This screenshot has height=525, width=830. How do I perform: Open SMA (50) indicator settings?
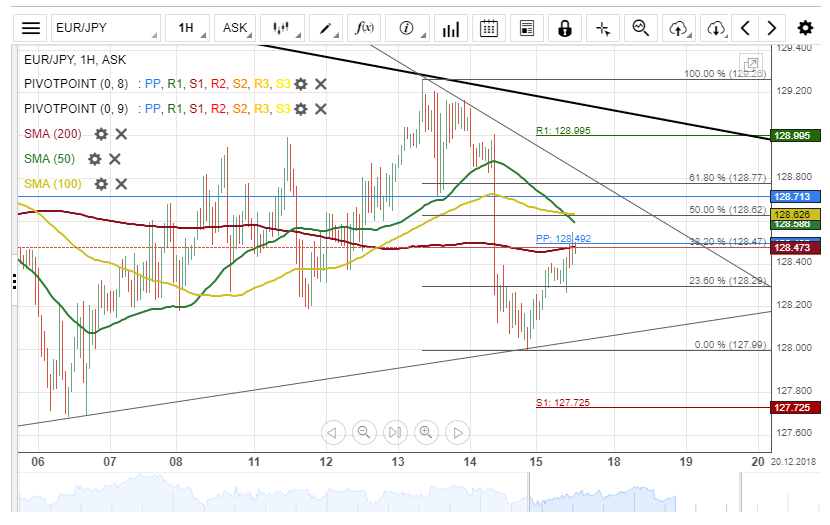95,158
